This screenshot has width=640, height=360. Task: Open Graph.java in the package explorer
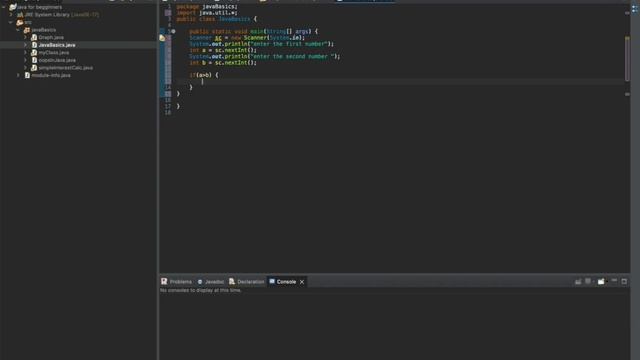[x=51, y=37]
